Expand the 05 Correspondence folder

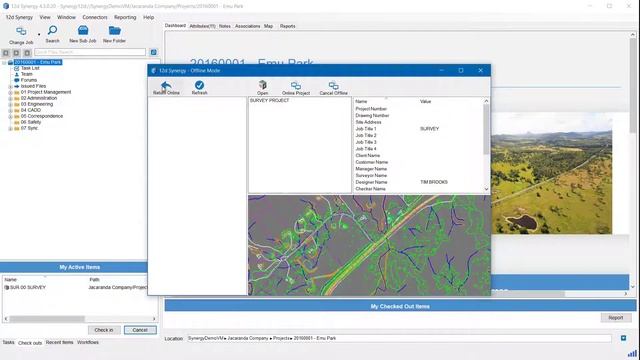(x=11, y=116)
